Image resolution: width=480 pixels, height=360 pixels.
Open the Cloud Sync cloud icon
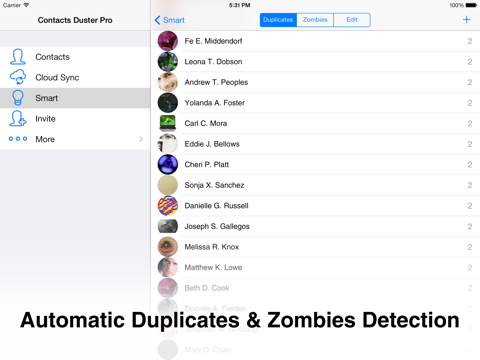tap(18, 77)
